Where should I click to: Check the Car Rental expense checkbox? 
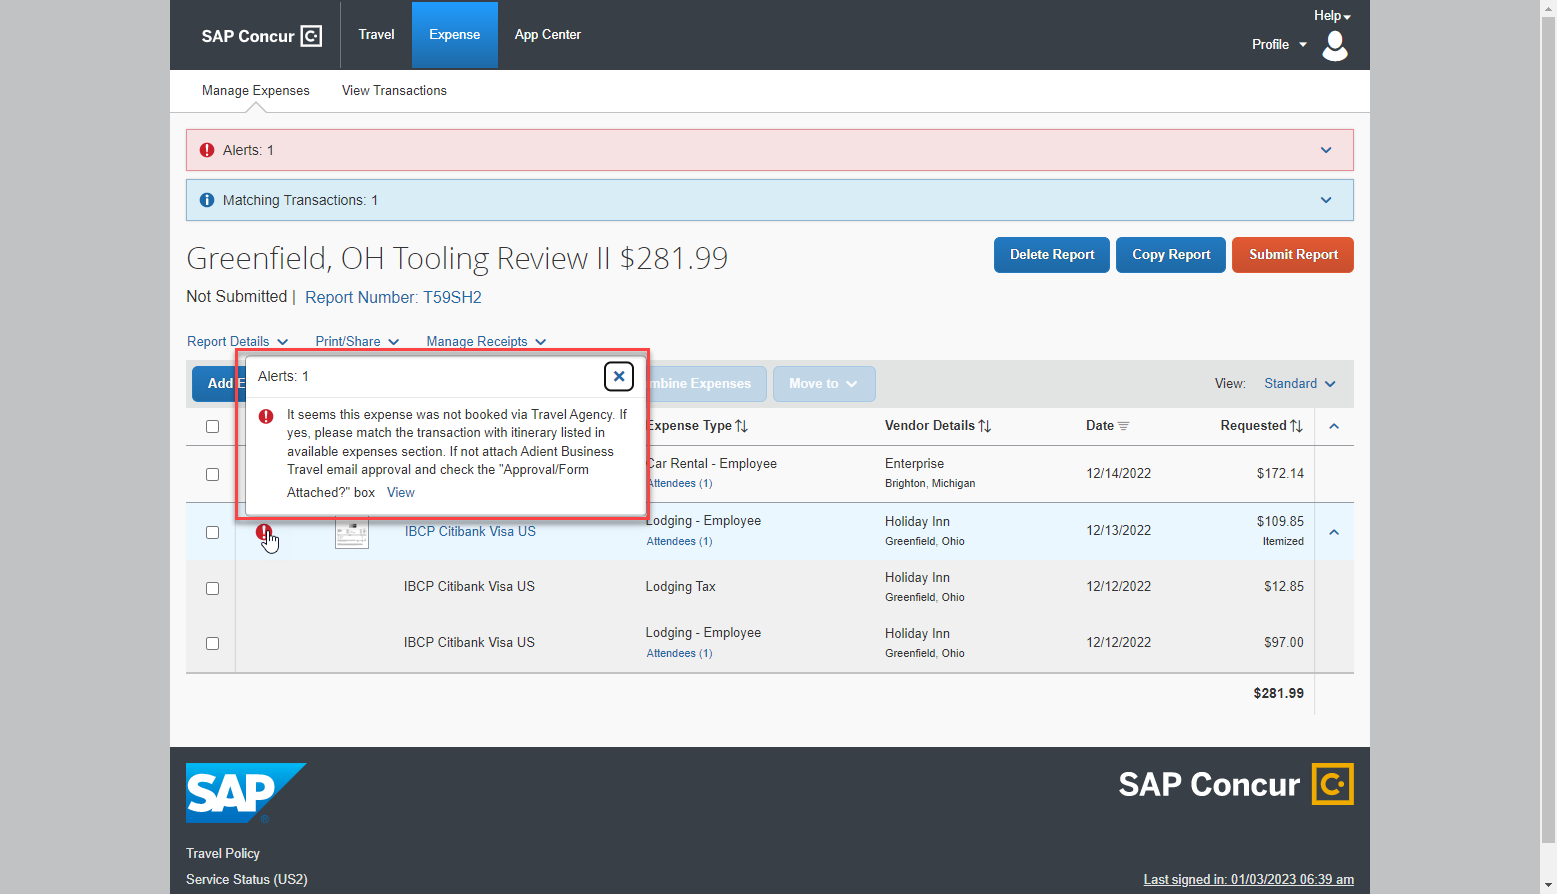[212, 474]
